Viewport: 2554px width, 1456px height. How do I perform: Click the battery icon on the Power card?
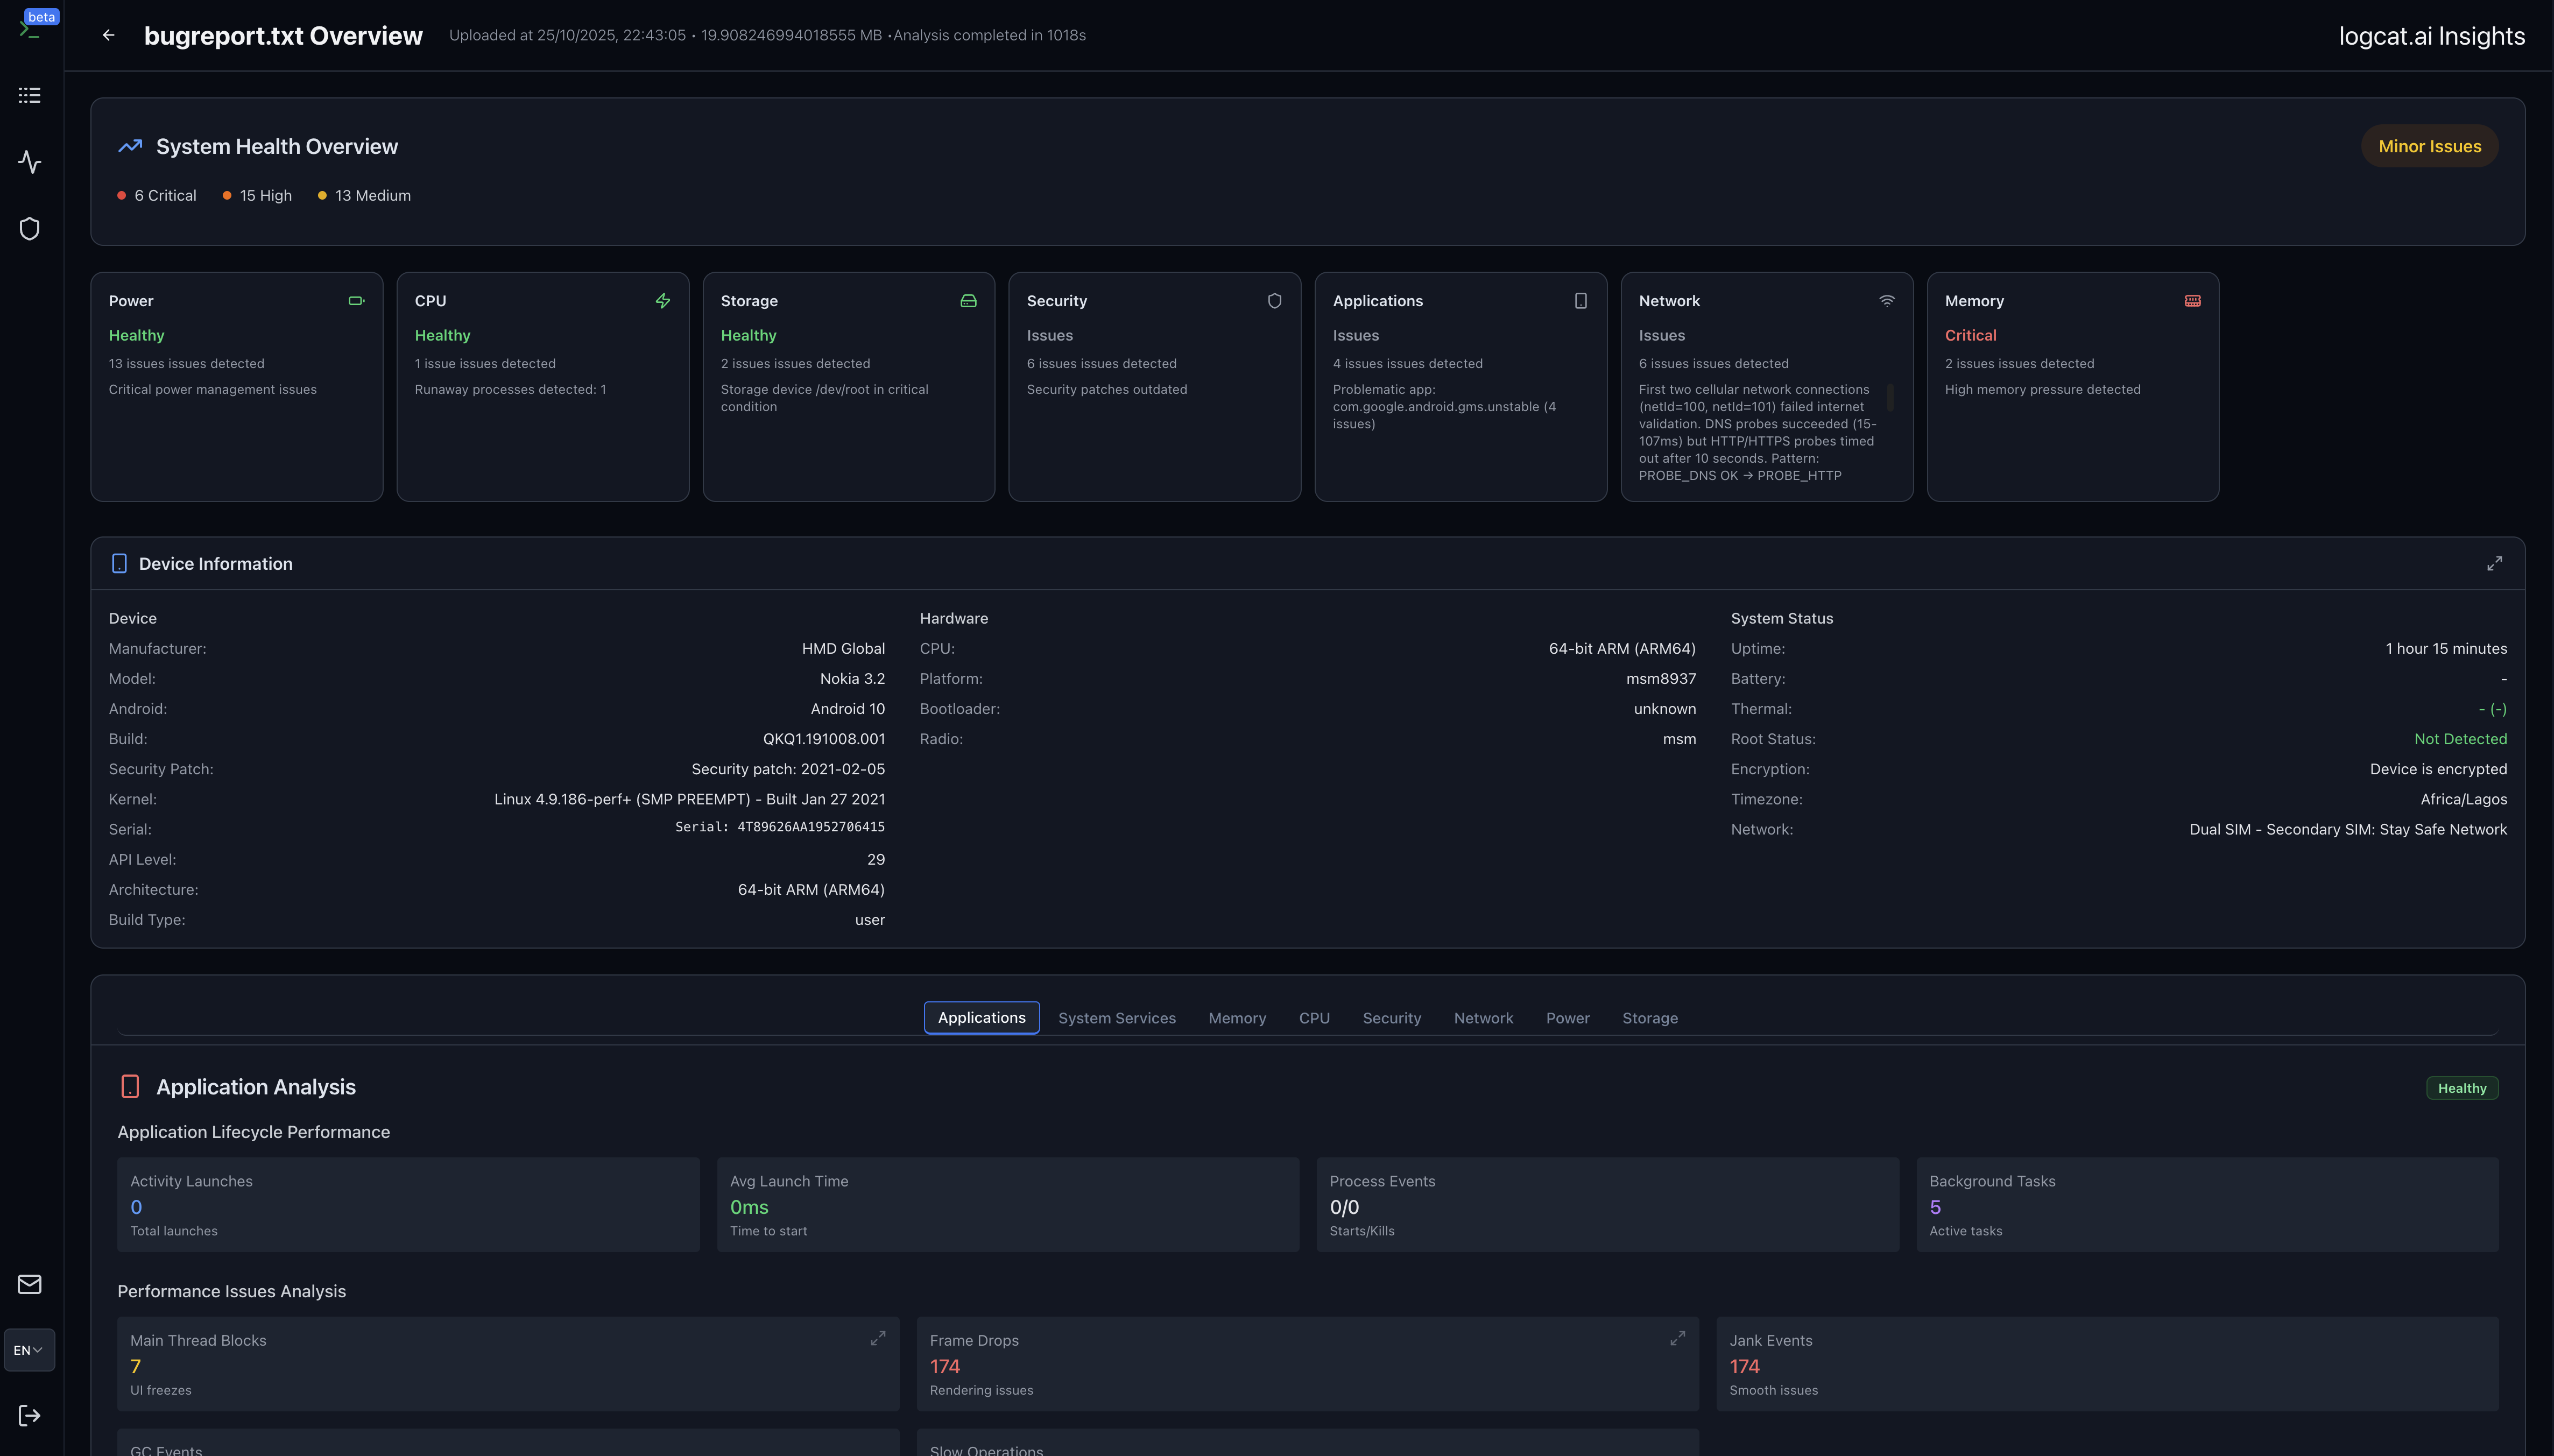pyautogui.click(x=355, y=300)
